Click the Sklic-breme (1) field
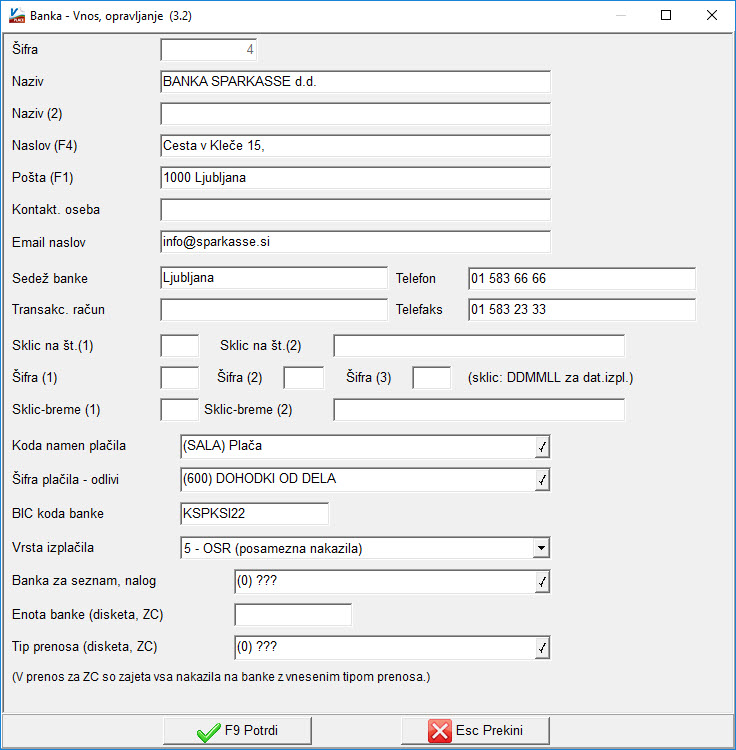Viewport: 736px width, 750px height. point(179,409)
